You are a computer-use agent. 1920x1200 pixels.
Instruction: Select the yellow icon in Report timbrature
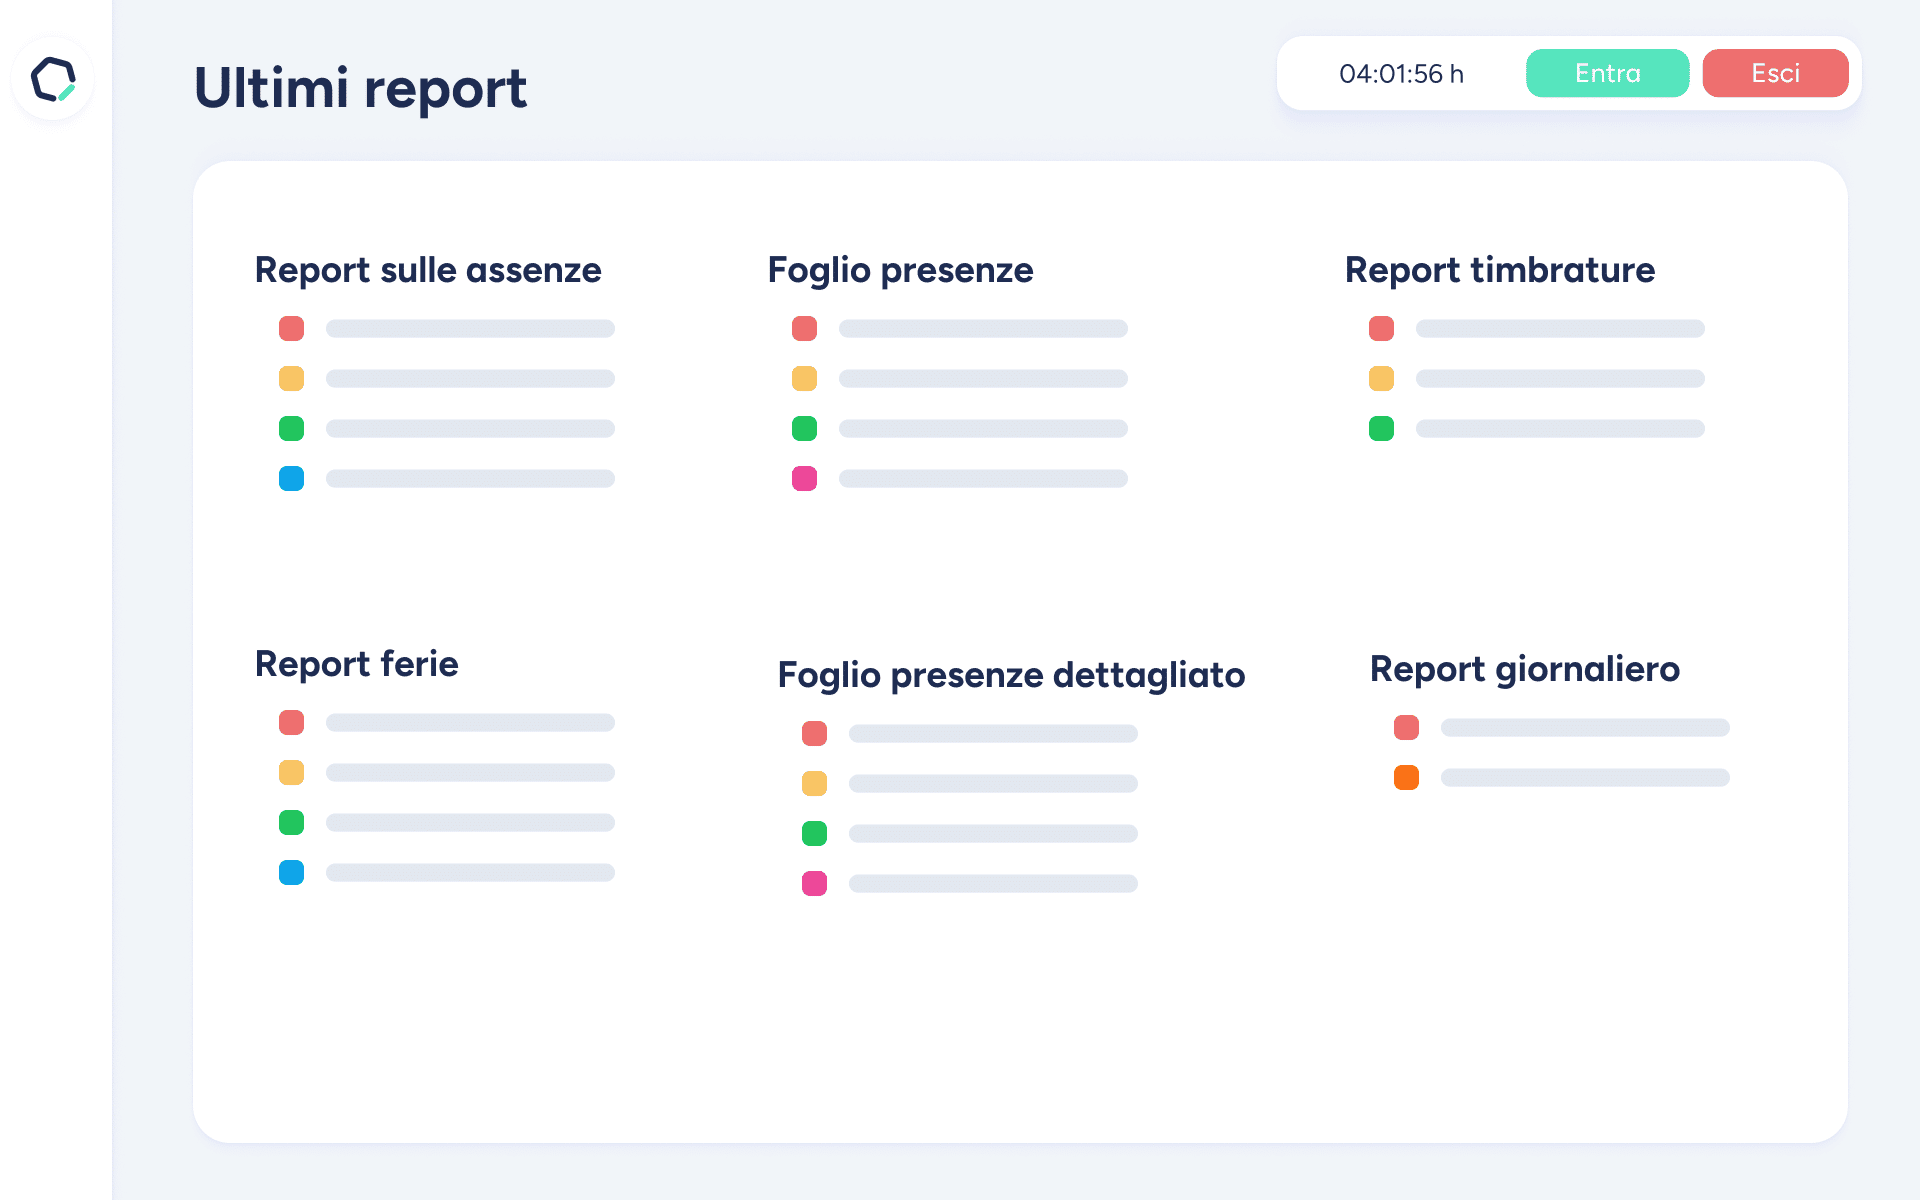pos(1381,378)
